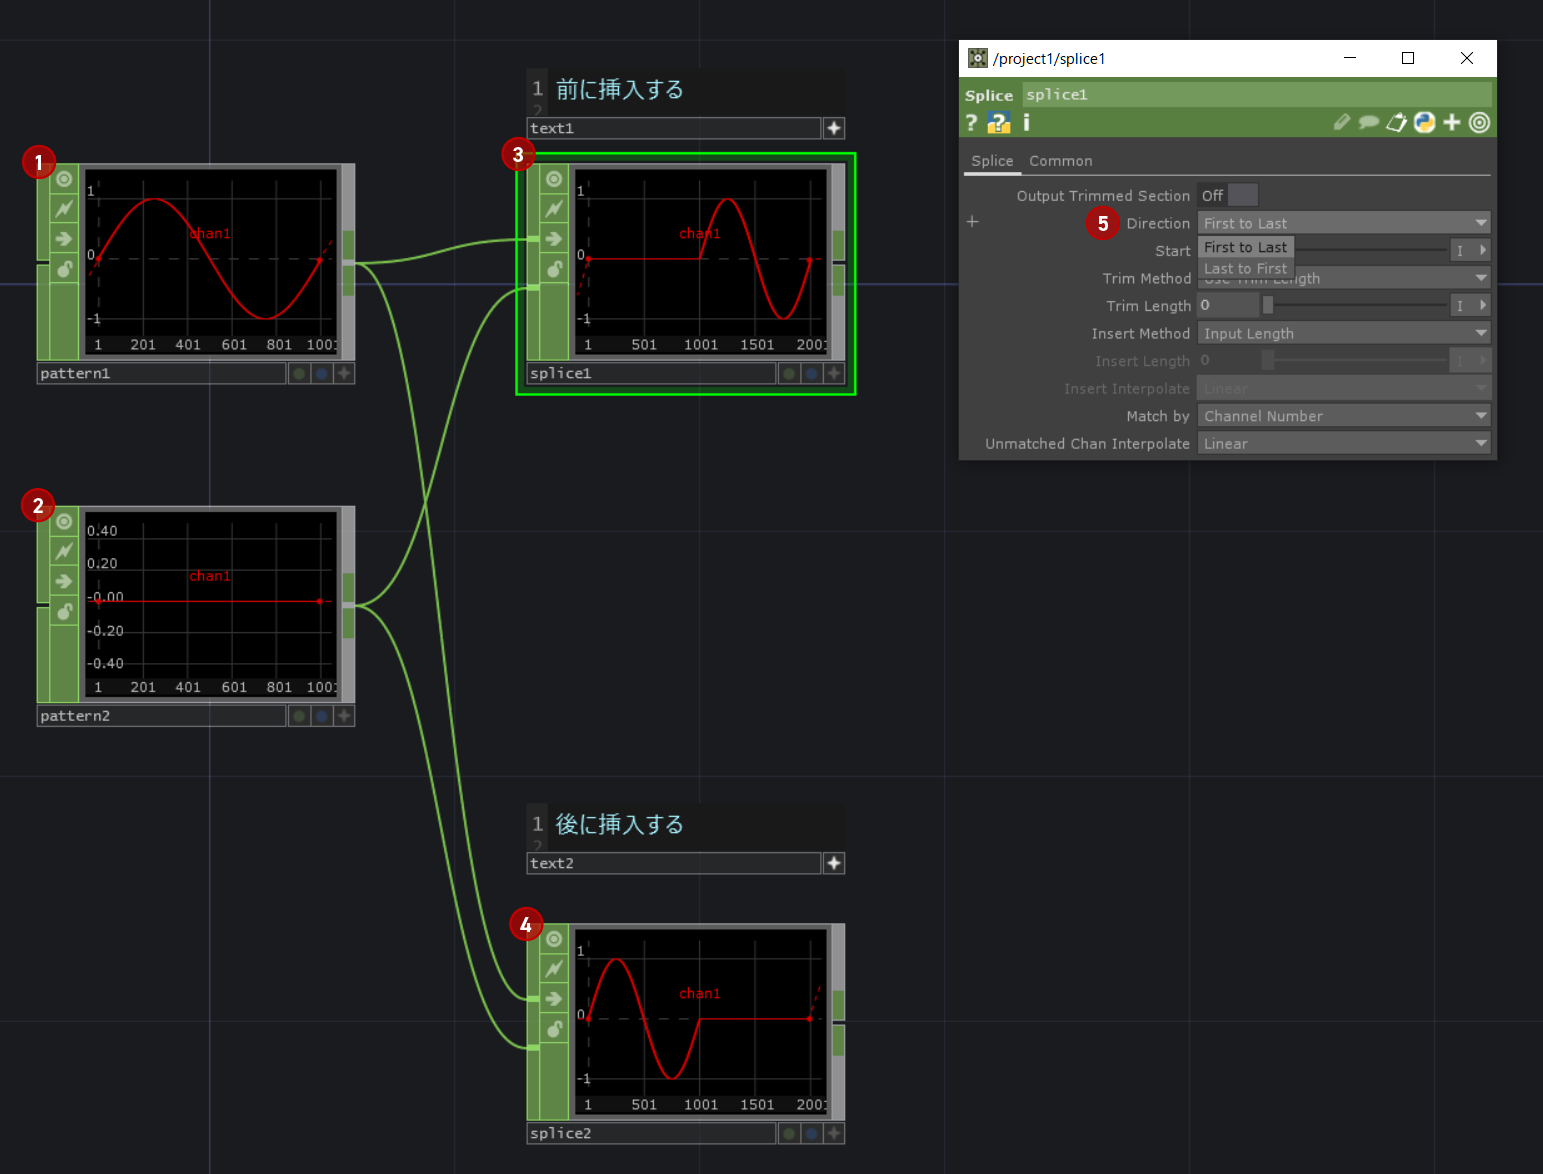The height and width of the screenshot is (1174, 1543).
Task: Choose First to Last from the list
Action: point(1246,247)
